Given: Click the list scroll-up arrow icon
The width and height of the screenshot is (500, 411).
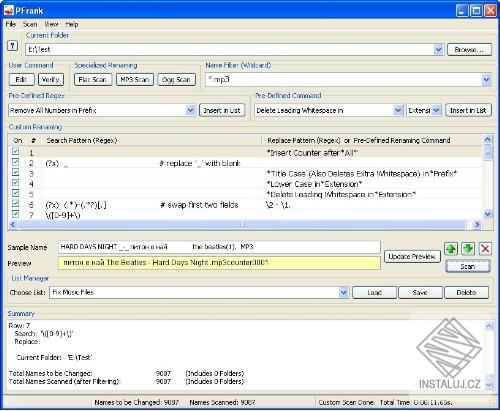Looking at the screenshot, I should [487, 139].
